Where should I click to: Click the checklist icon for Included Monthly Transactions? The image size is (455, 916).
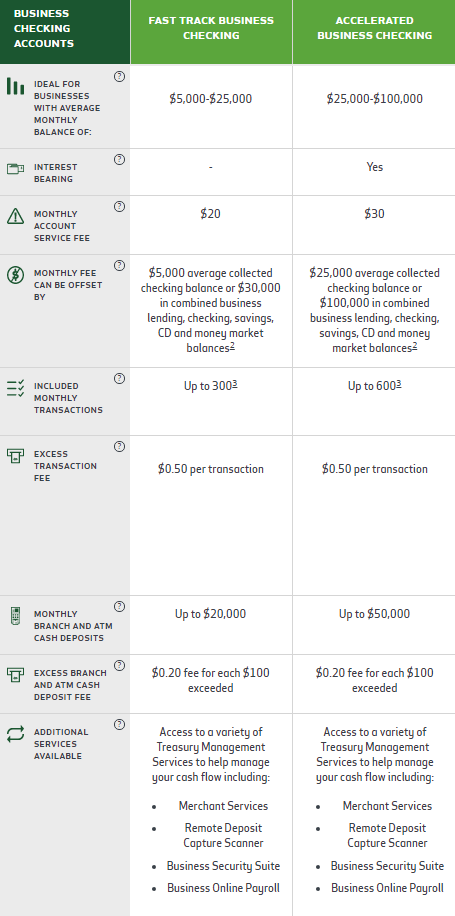[15, 388]
